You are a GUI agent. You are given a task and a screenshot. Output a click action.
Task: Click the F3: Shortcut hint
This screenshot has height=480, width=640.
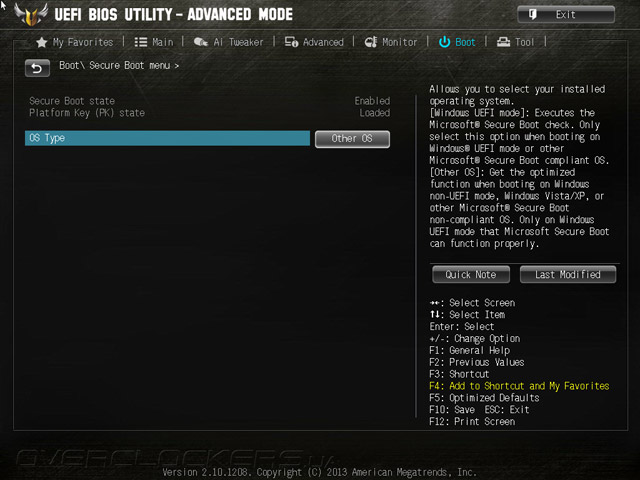[x=459, y=374]
